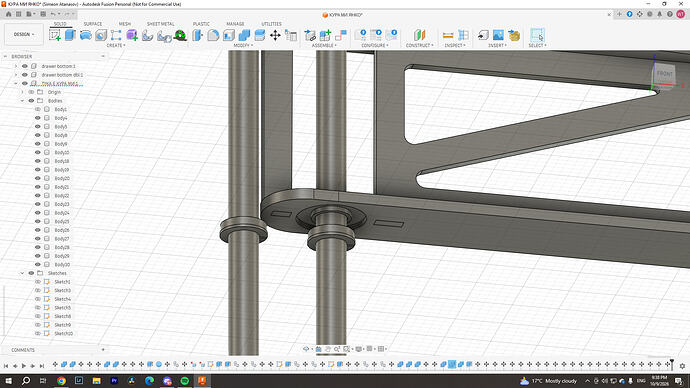Activate the Select window tool icon

click(537, 35)
